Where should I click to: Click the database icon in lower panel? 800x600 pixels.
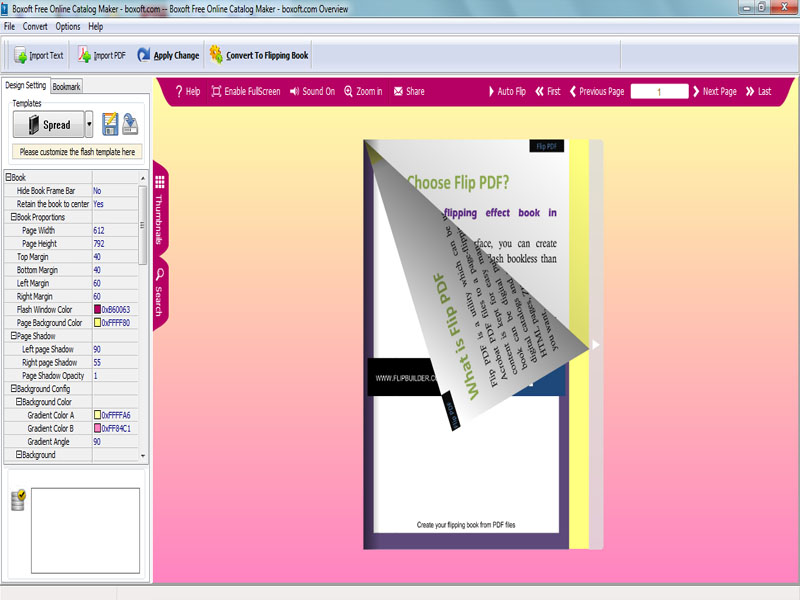click(x=18, y=501)
